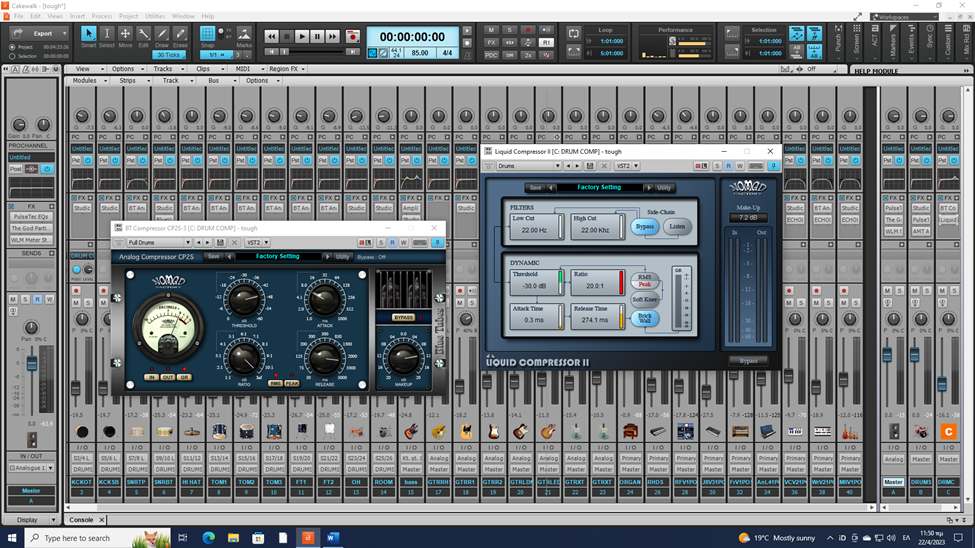Rewind the transport
Viewport: 975px width, 548px height.
(272, 37)
